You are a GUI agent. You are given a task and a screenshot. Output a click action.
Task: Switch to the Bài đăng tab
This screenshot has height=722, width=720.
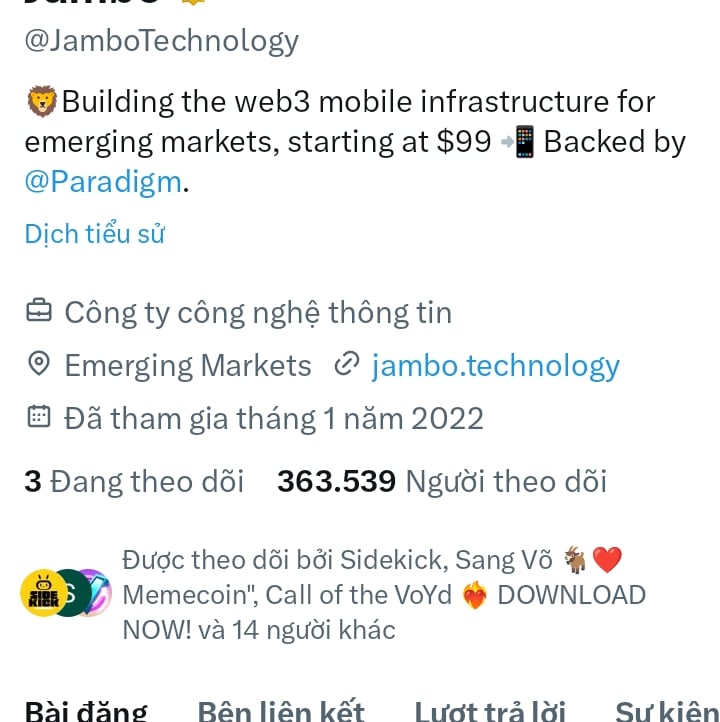86,710
